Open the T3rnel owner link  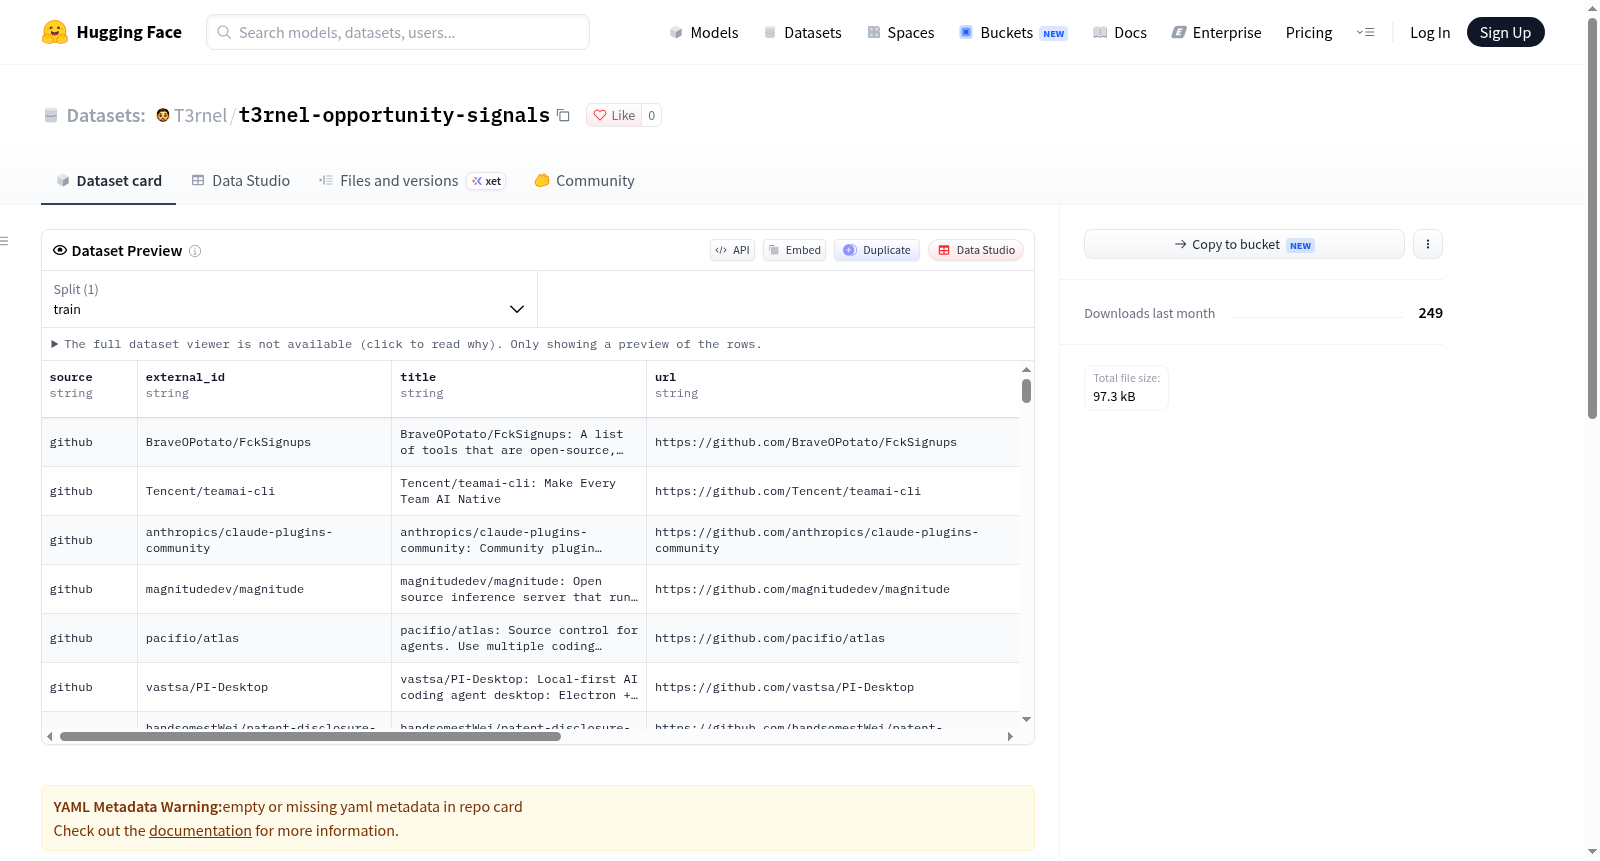(x=201, y=115)
